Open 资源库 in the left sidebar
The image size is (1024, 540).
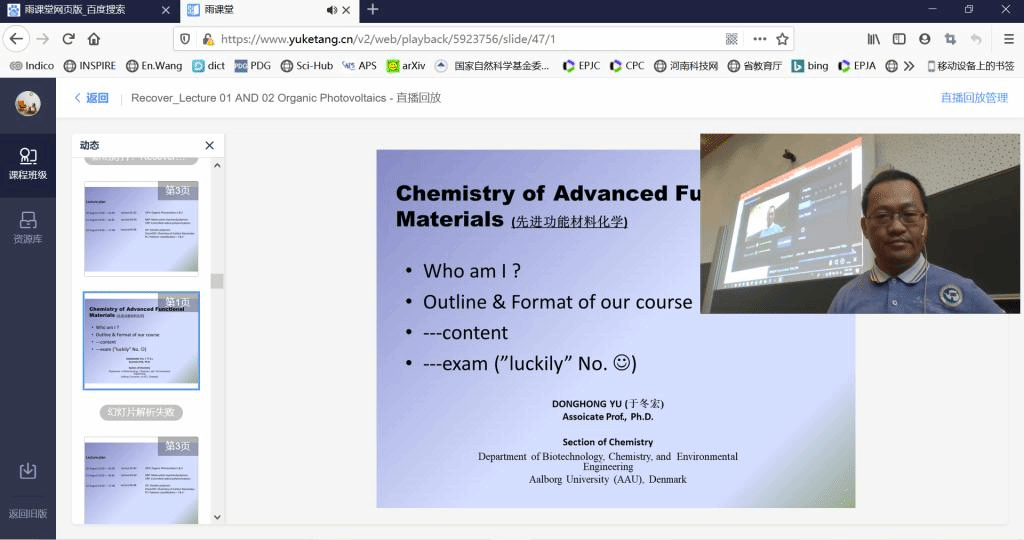pyautogui.click(x=28, y=228)
